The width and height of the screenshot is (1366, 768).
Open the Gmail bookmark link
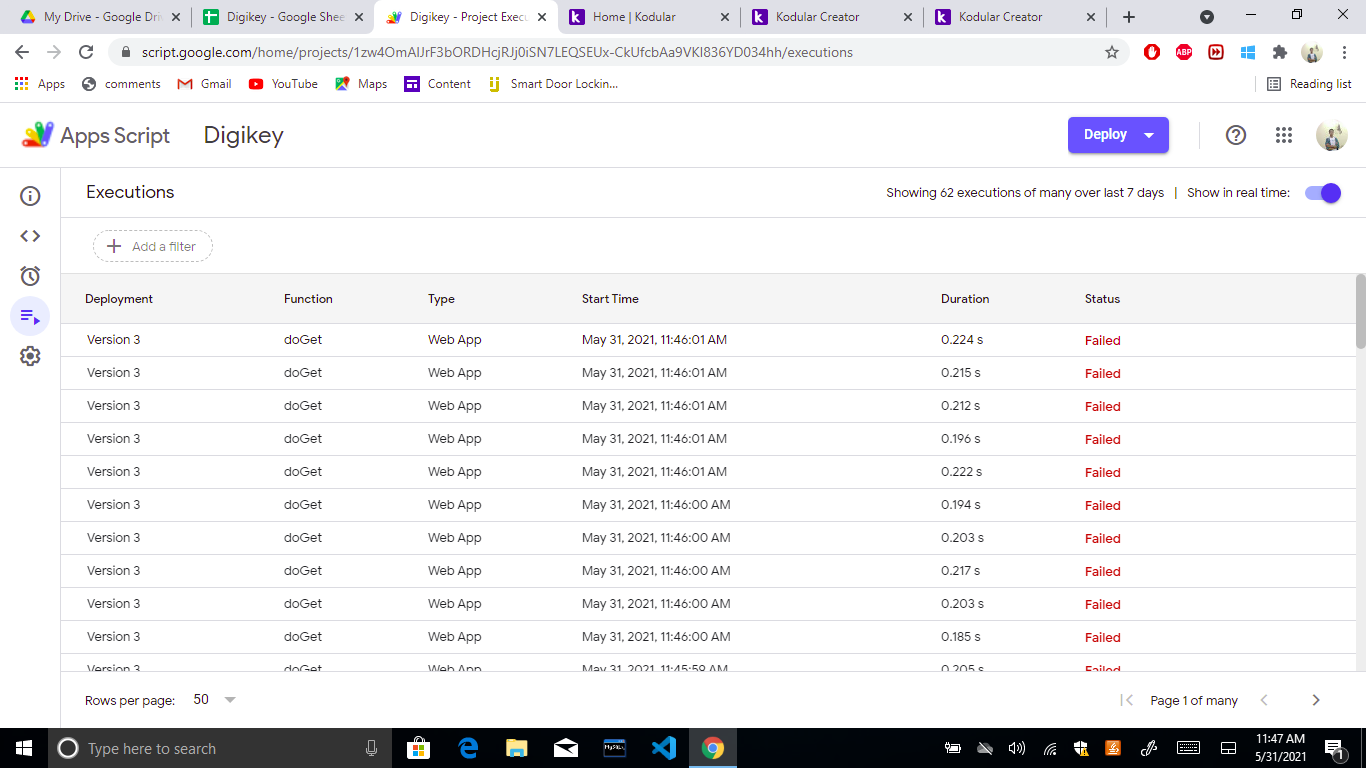click(x=203, y=84)
